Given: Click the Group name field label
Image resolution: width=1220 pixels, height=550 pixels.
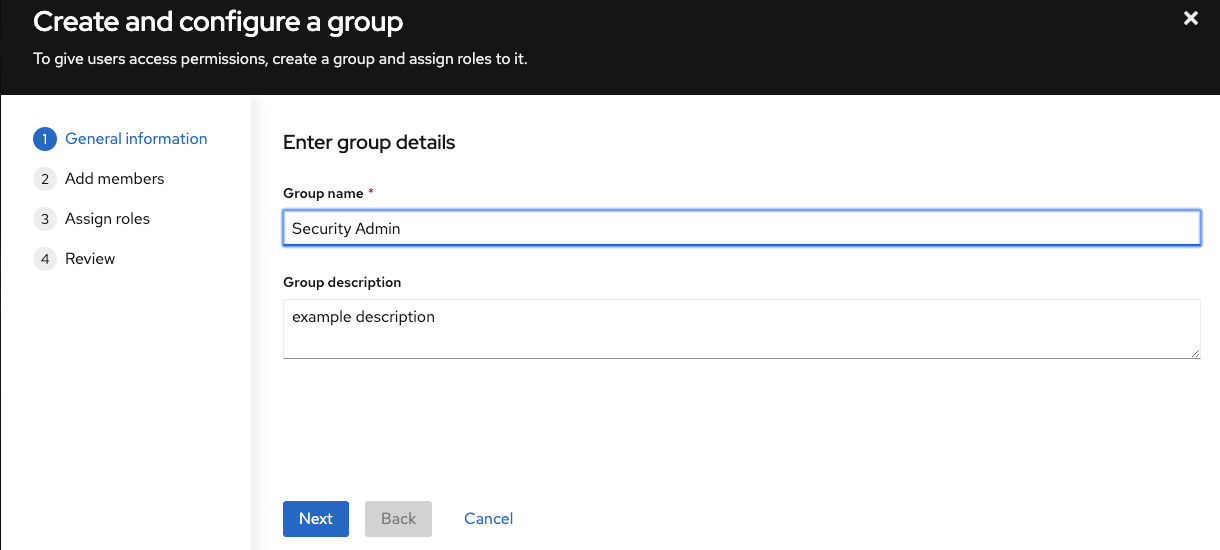Looking at the screenshot, I should (x=323, y=192).
